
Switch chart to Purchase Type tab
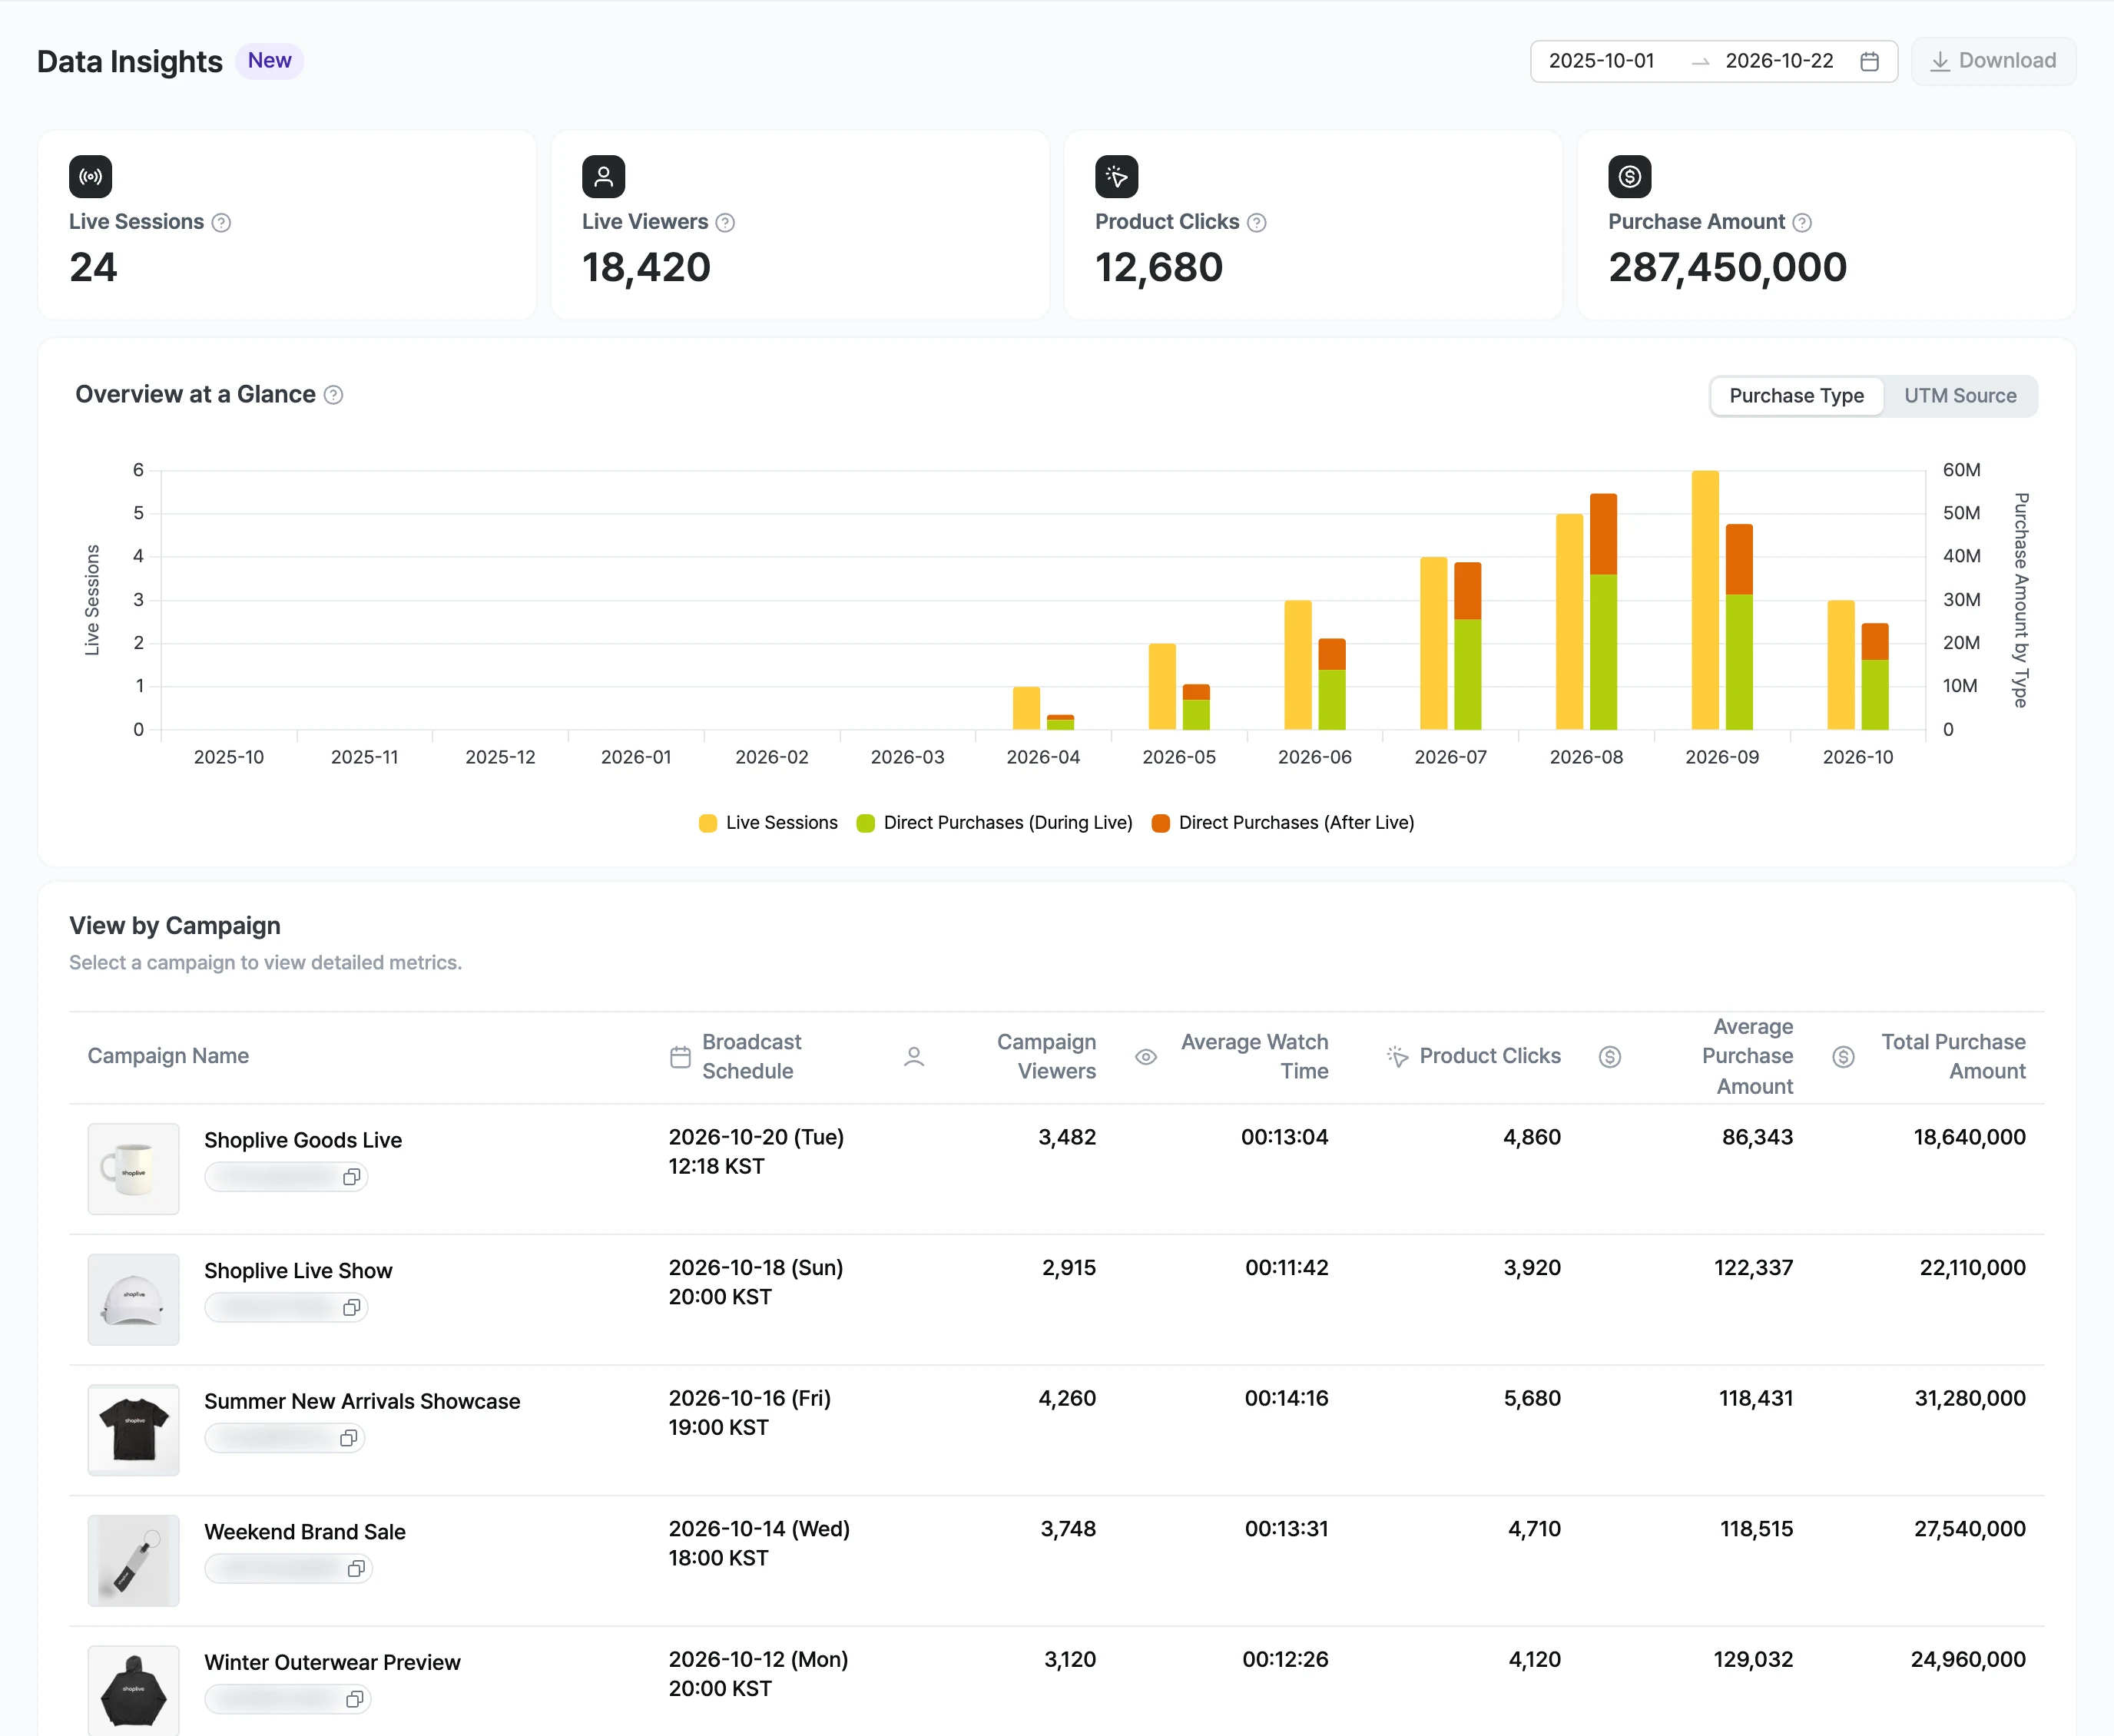pyautogui.click(x=1796, y=396)
